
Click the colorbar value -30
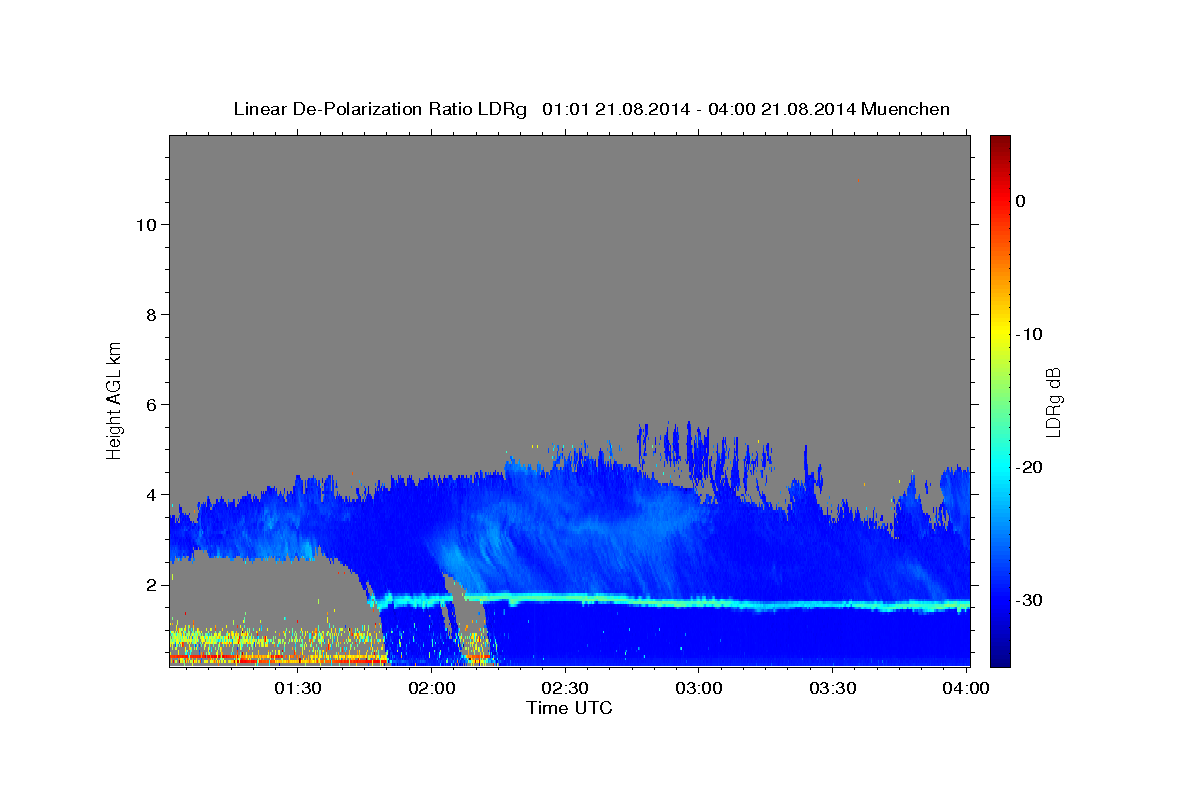click(x=1030, y=600)
